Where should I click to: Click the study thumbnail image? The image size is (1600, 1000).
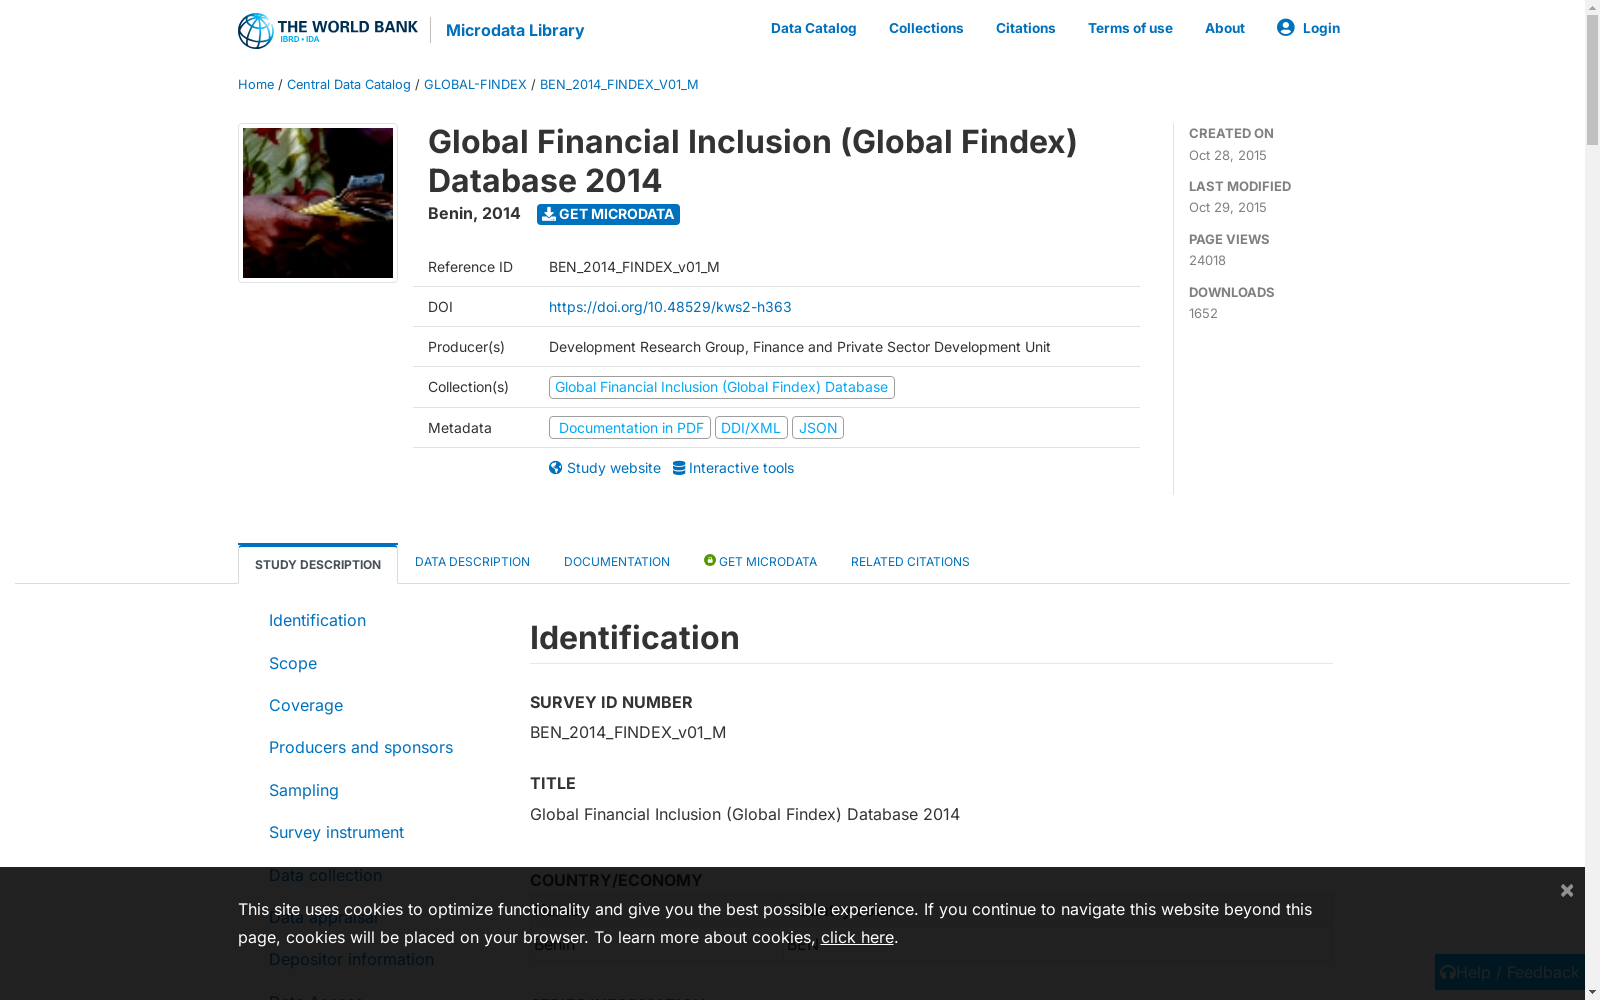318,203
